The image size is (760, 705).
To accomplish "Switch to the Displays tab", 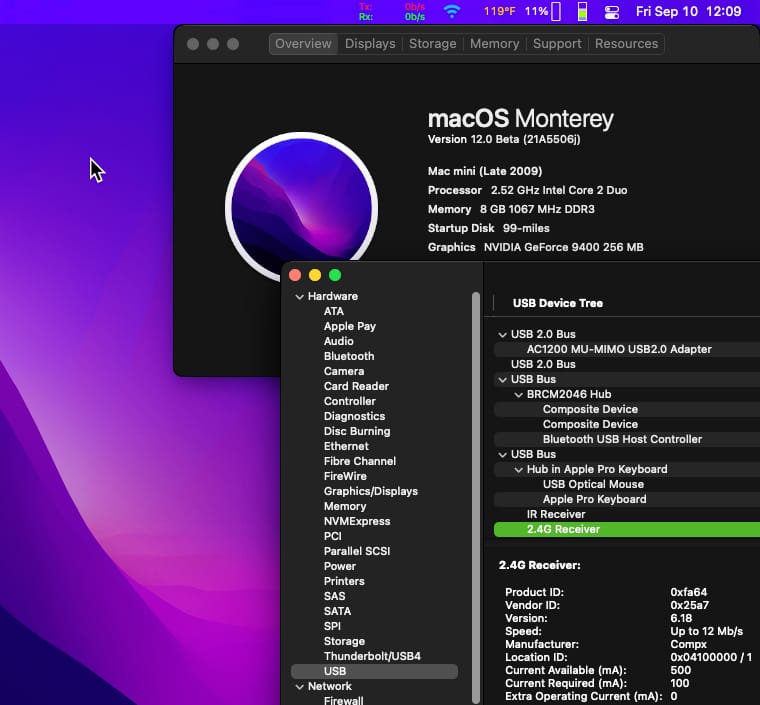I will click(x=369, y=44).
